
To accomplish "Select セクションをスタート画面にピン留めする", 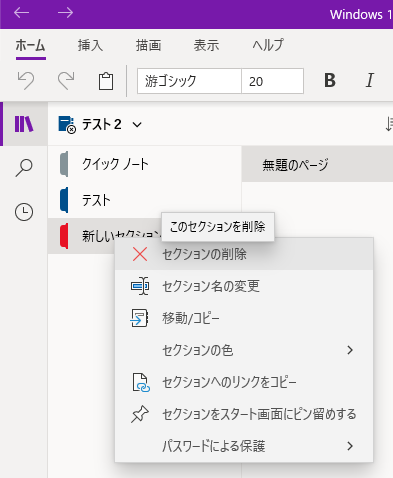I will [244, 414].
